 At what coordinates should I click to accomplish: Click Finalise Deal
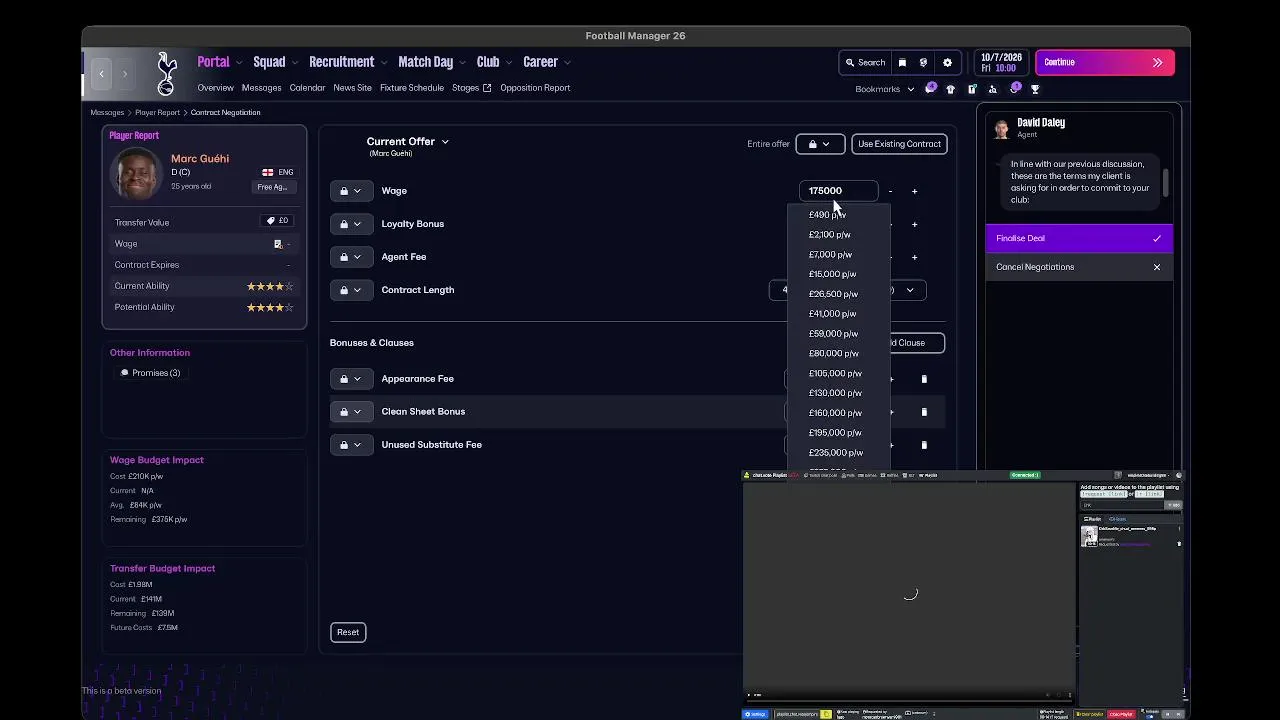tap(1079, 239)
